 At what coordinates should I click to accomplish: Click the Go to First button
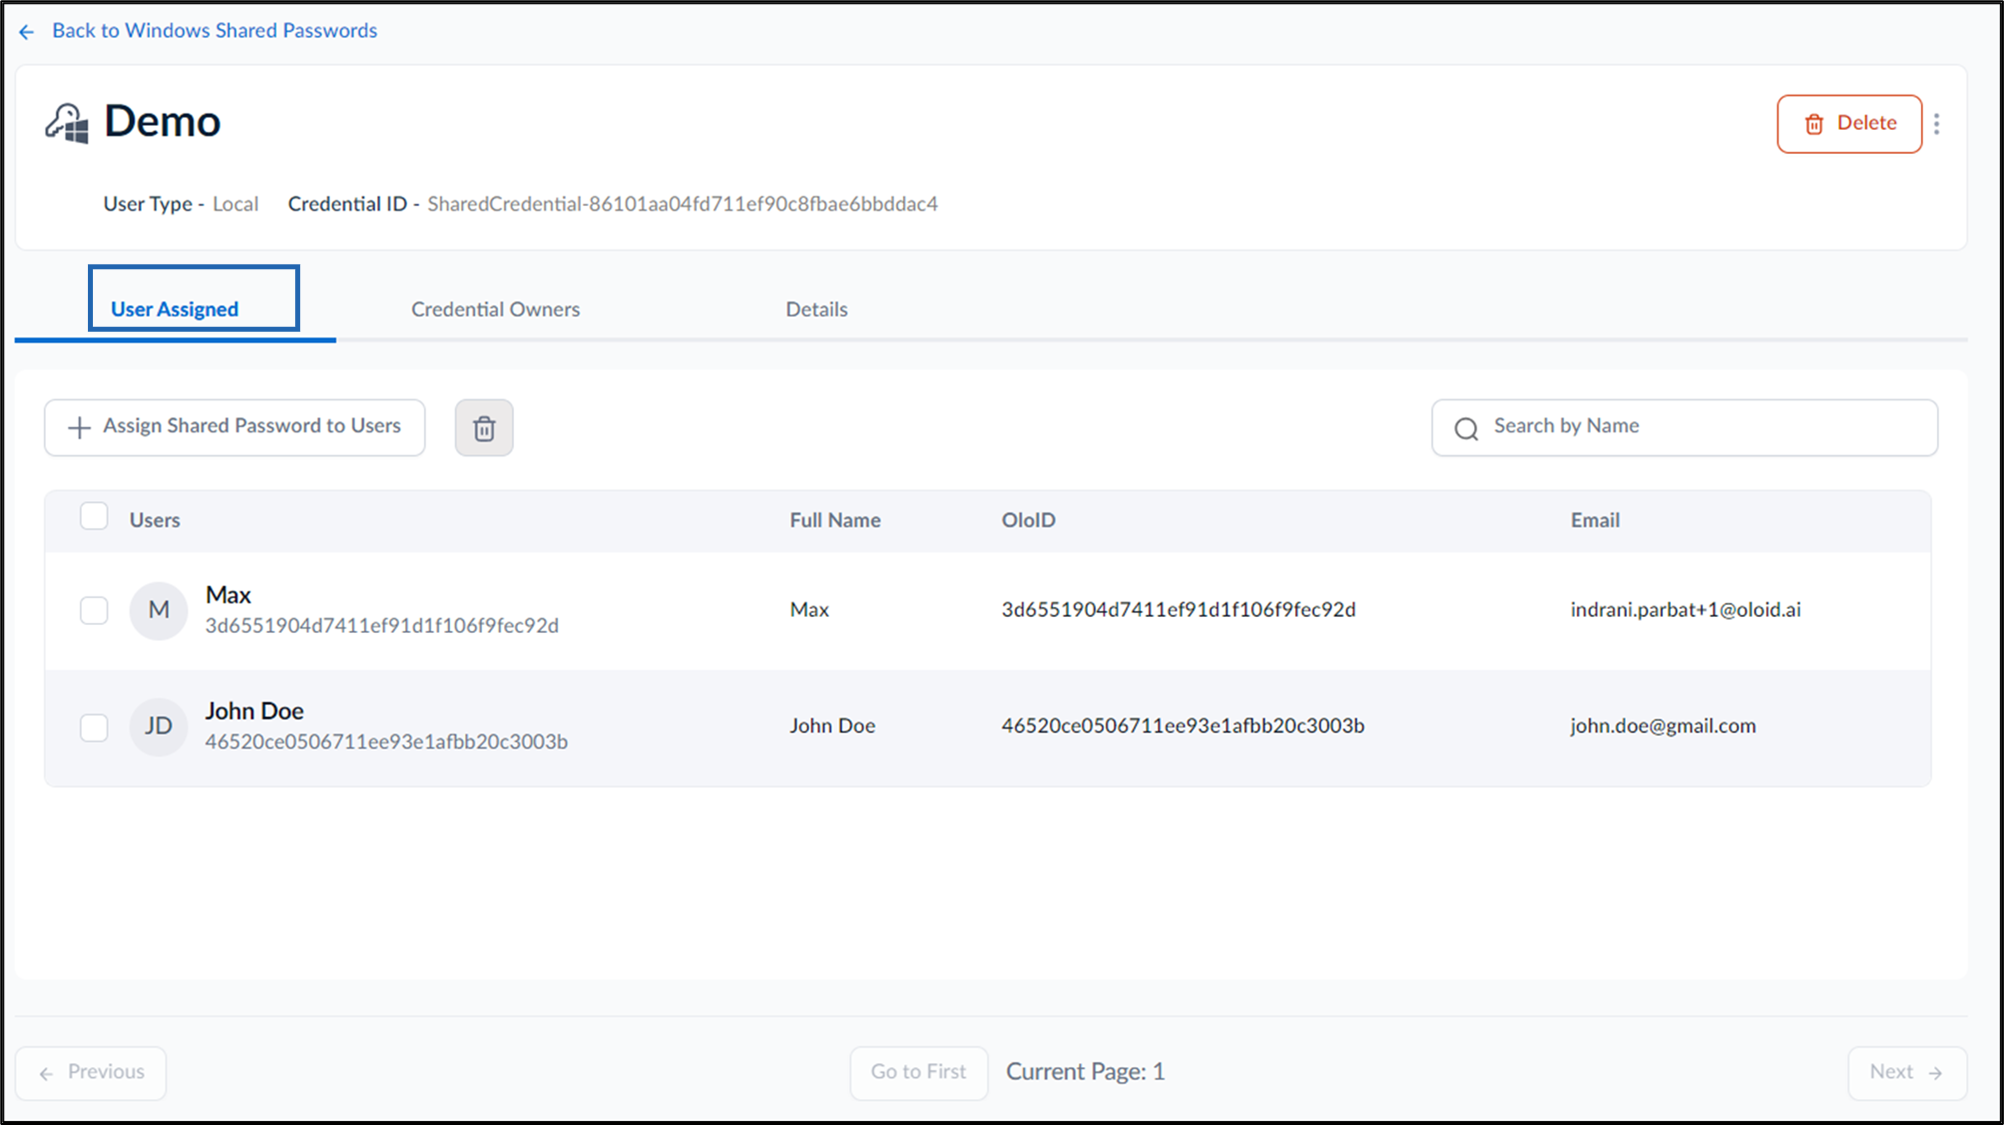tap(919, 1073)
